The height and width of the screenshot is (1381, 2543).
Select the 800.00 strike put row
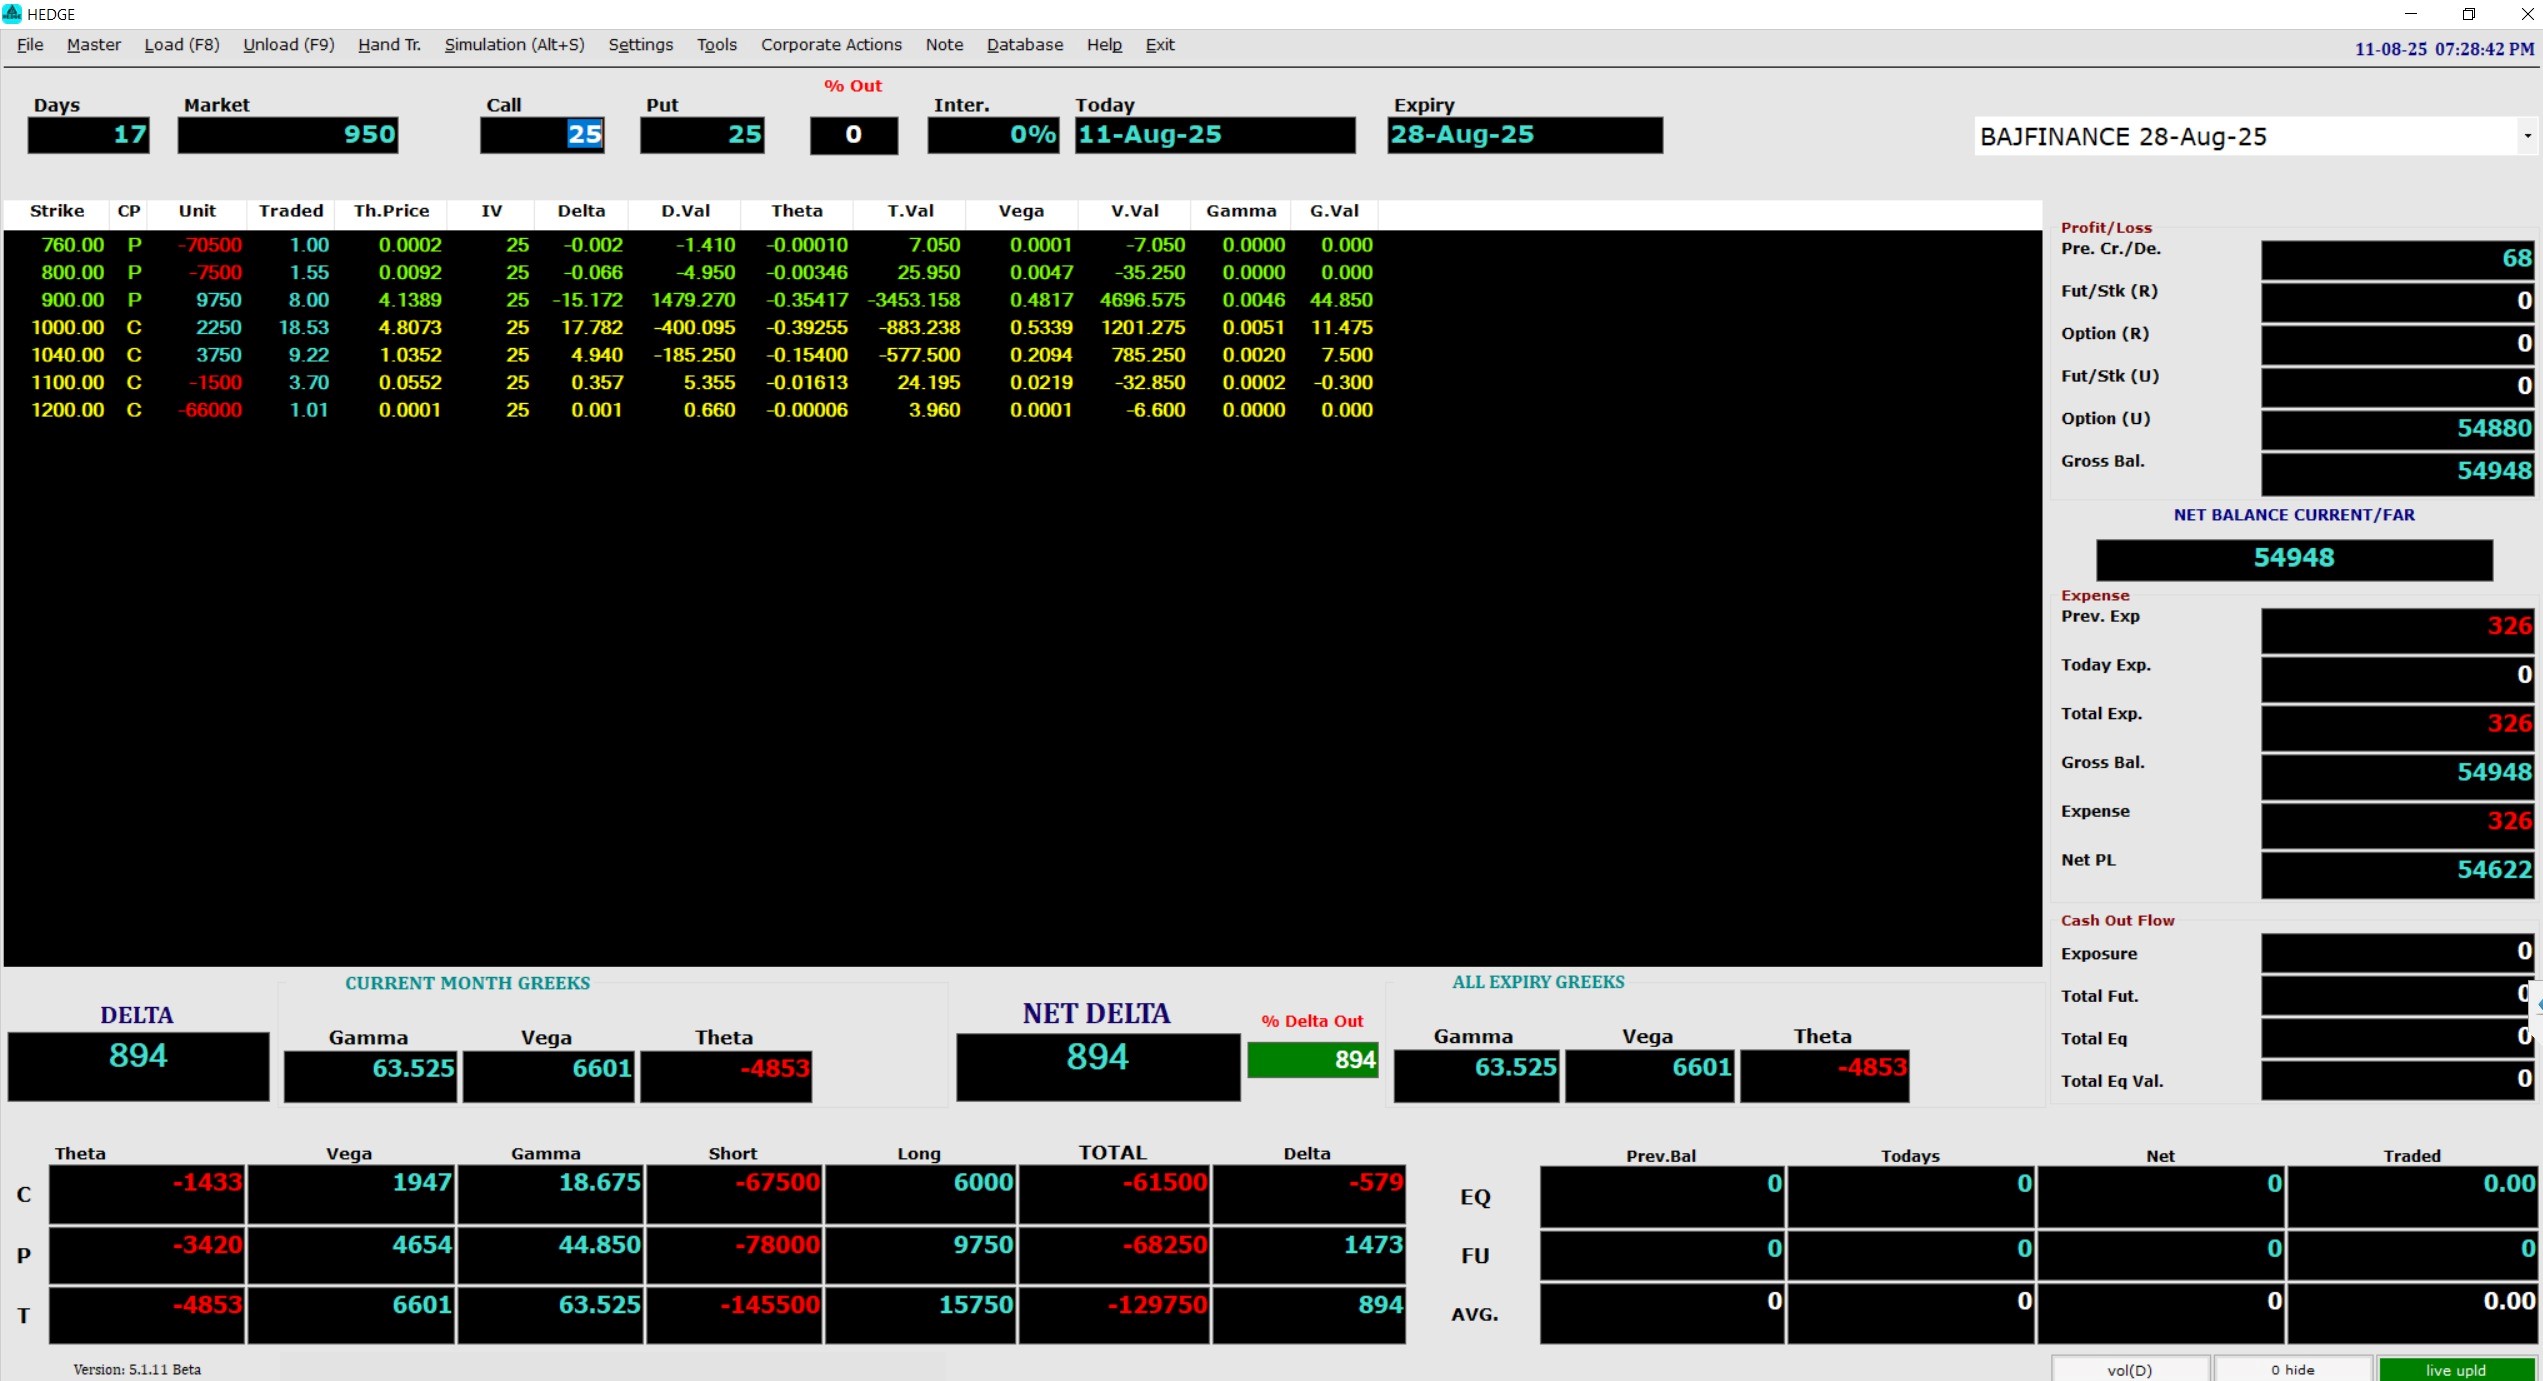coord(690,272)
